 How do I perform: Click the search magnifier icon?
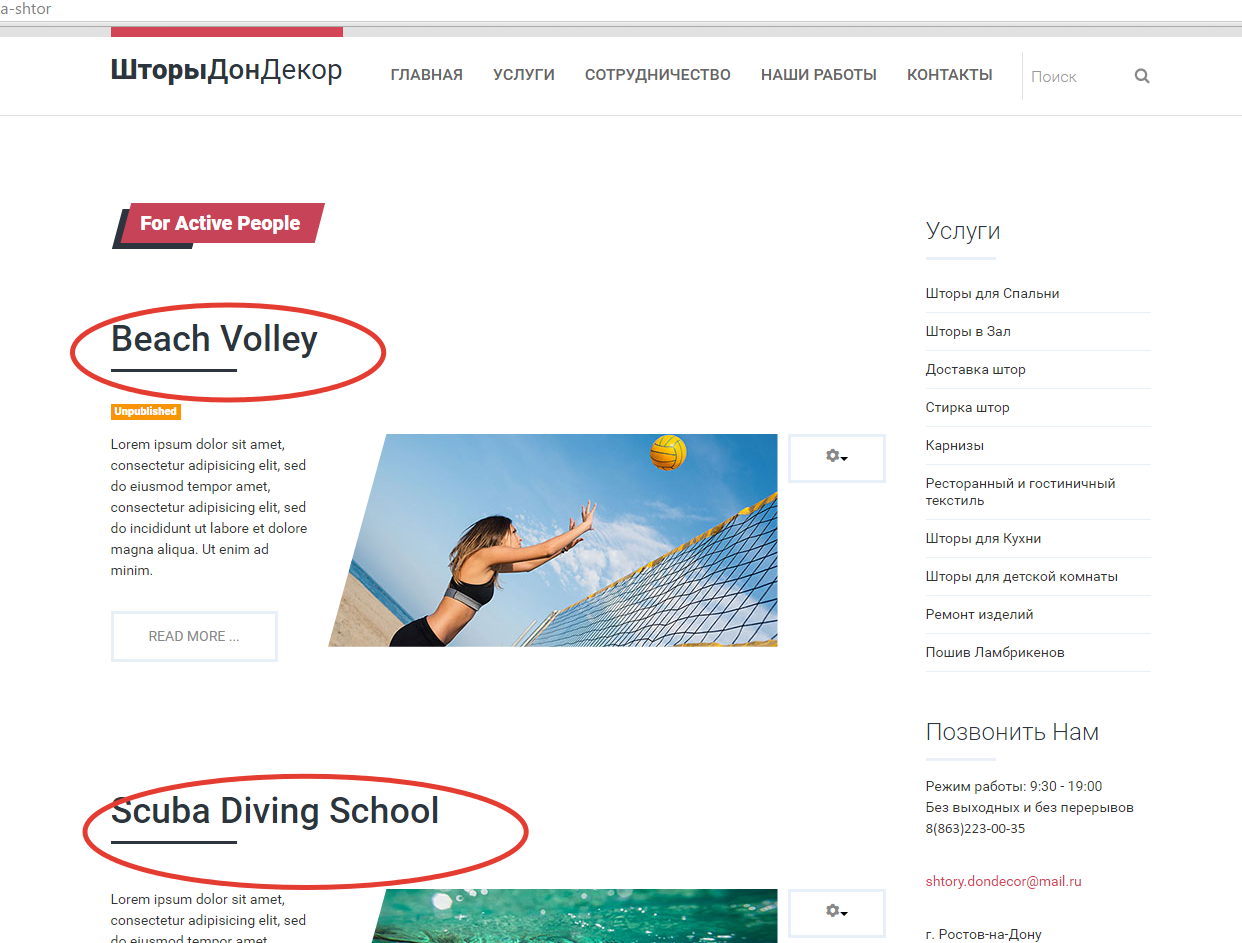1142,76
